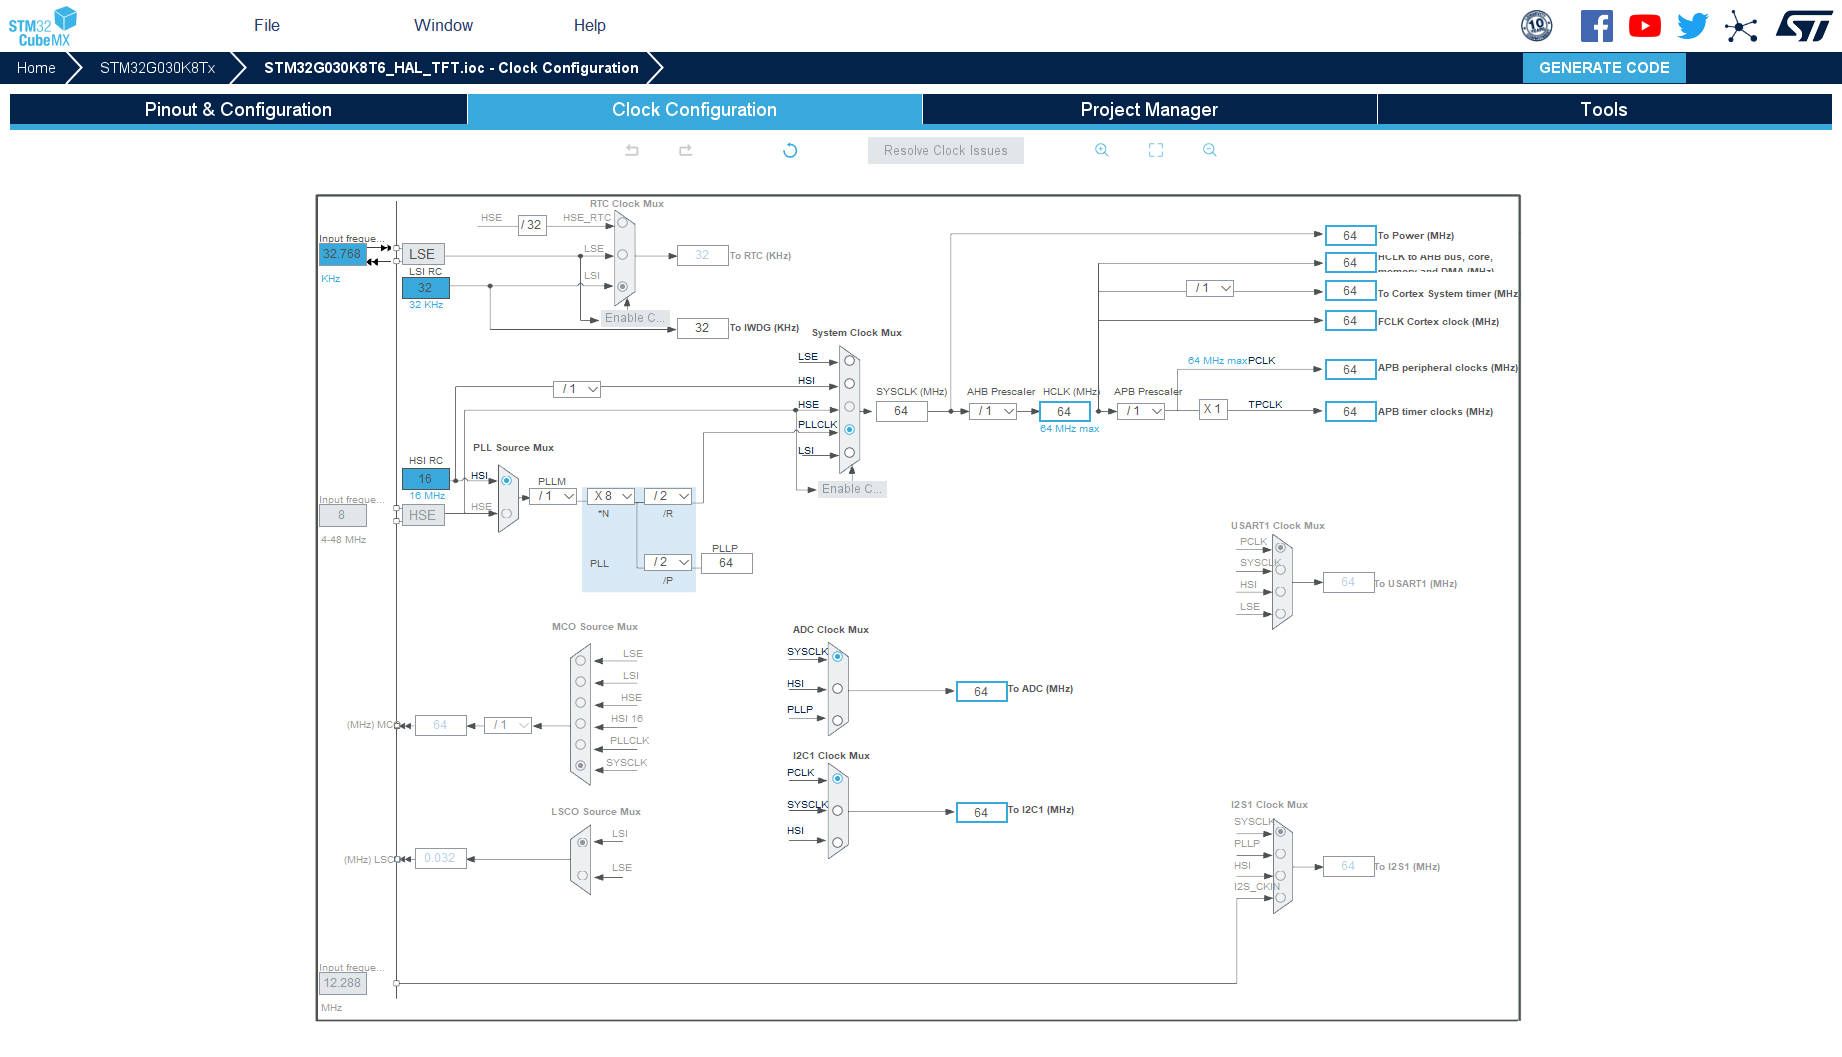Open the Facebook icon link
The width and height of the screenshot is (1842, 1057).
coord(1596,26)
